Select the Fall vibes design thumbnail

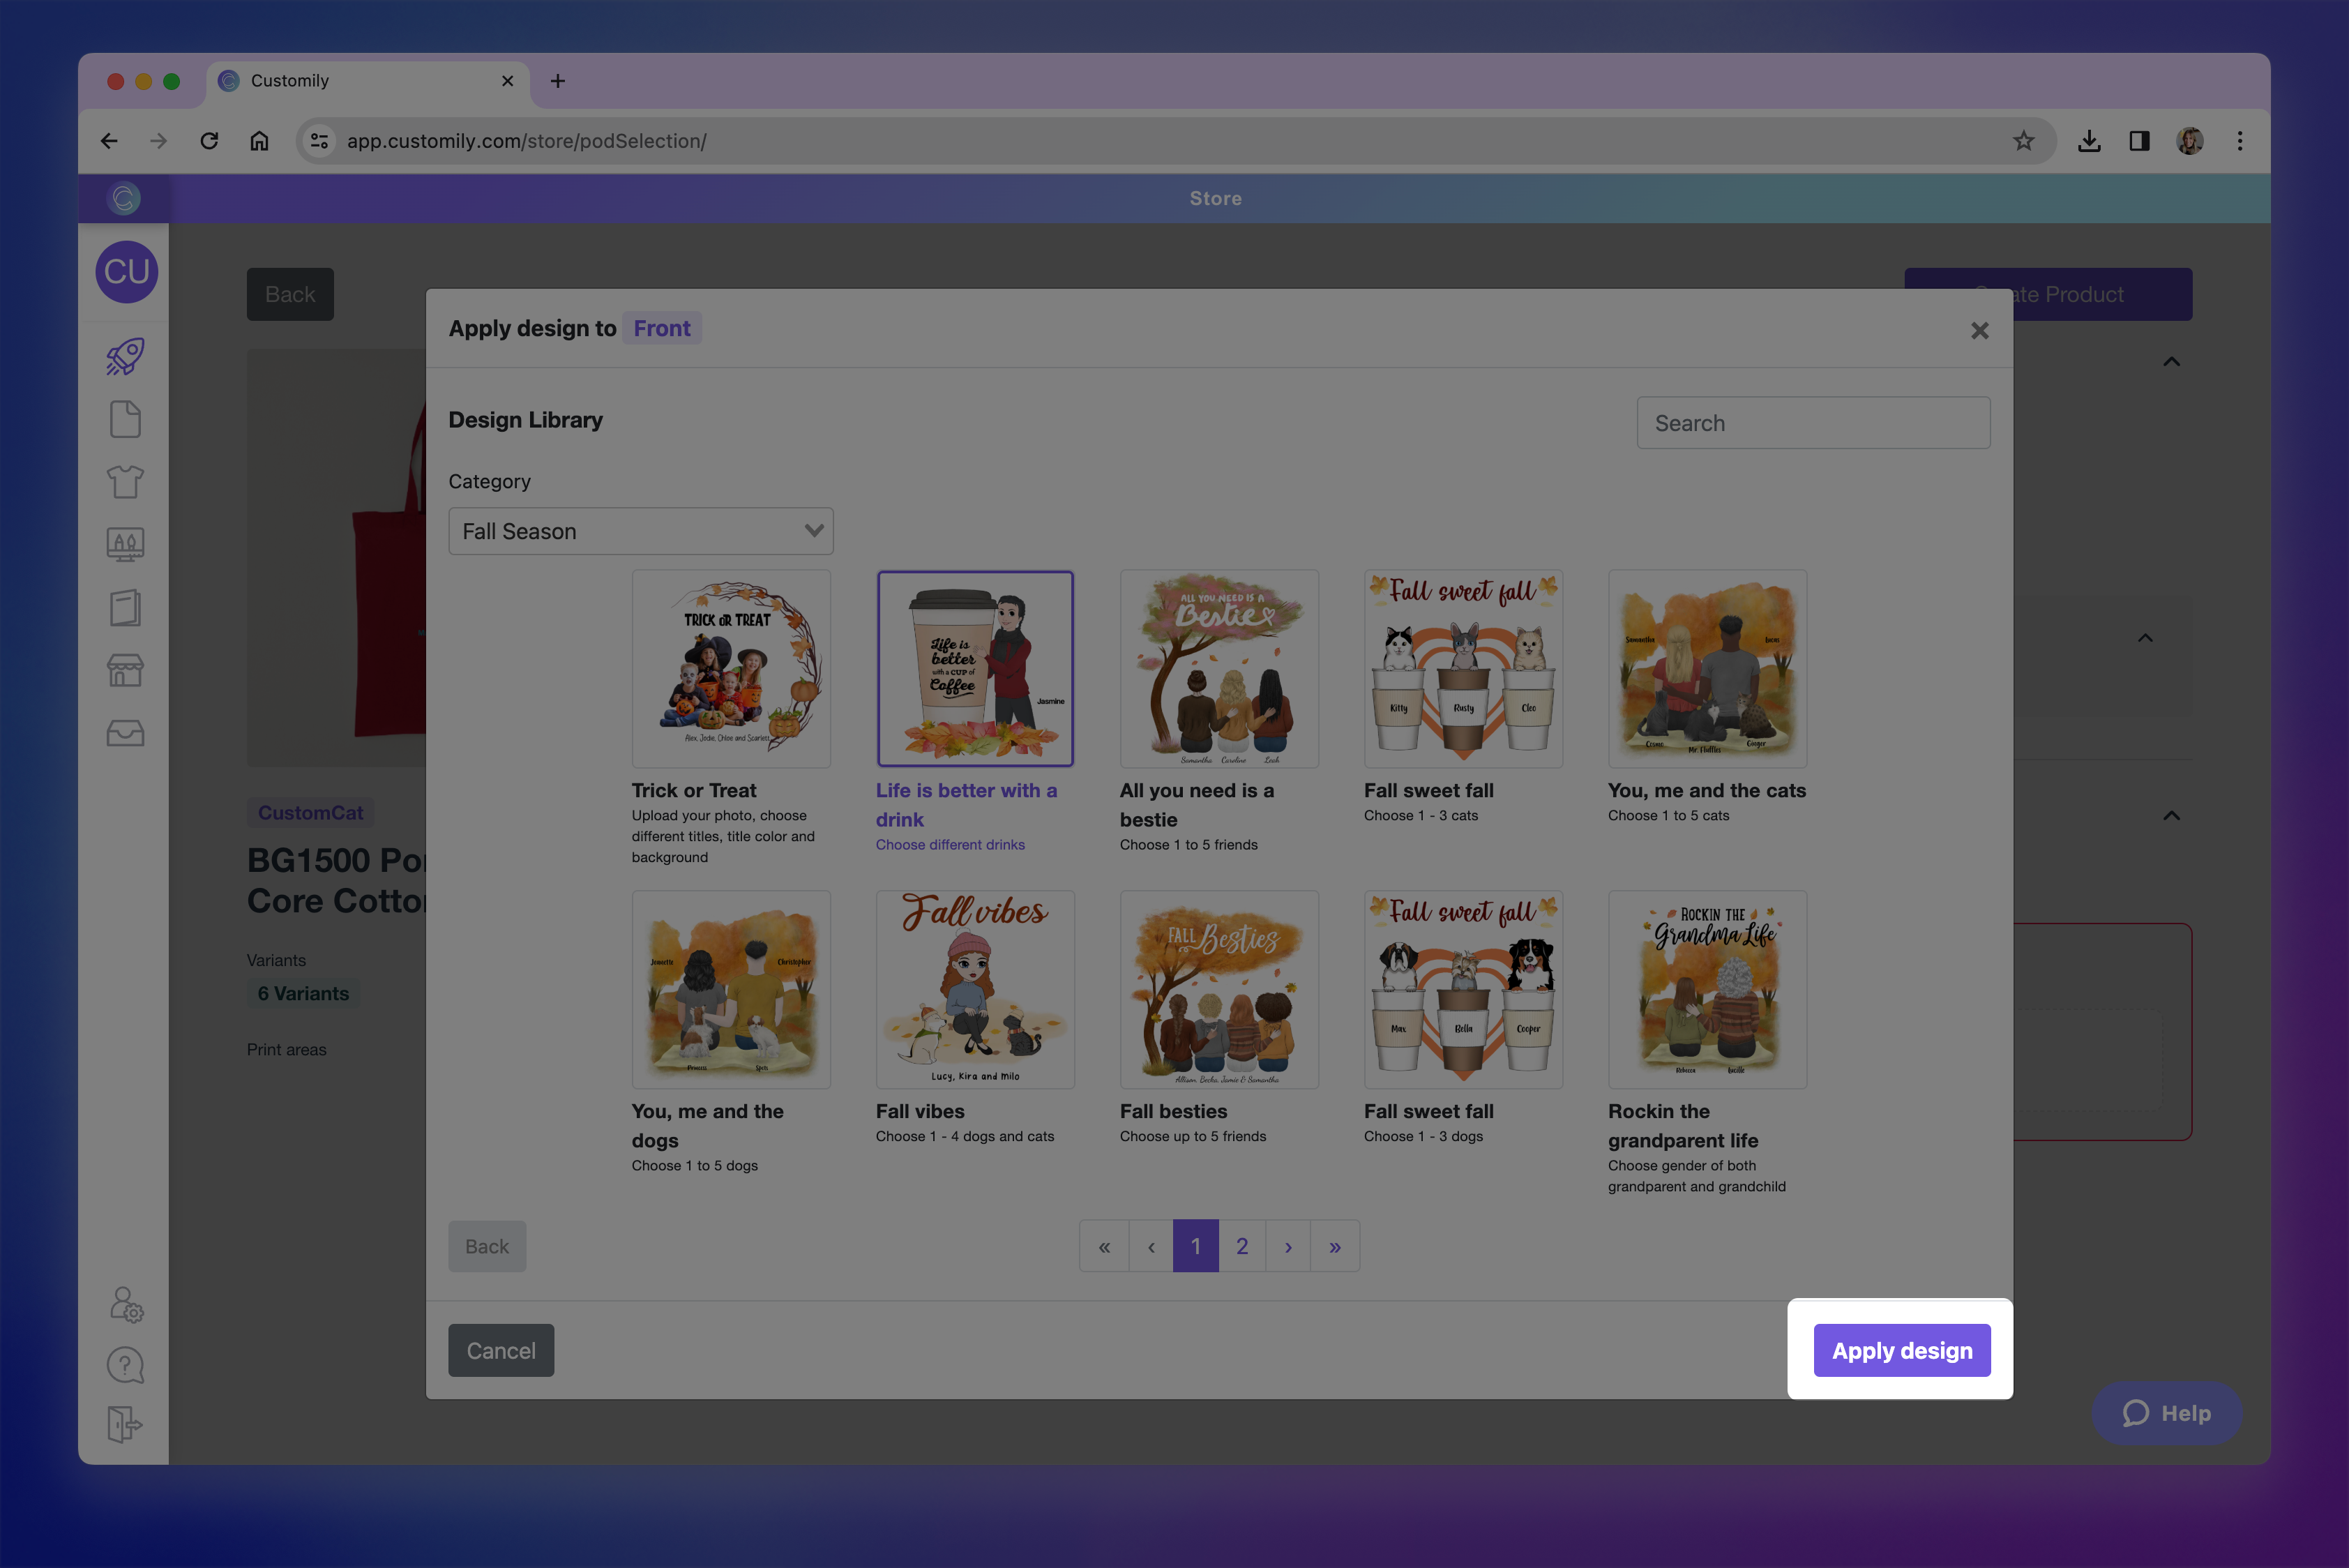pyautogui.click(x=975, y=989)
